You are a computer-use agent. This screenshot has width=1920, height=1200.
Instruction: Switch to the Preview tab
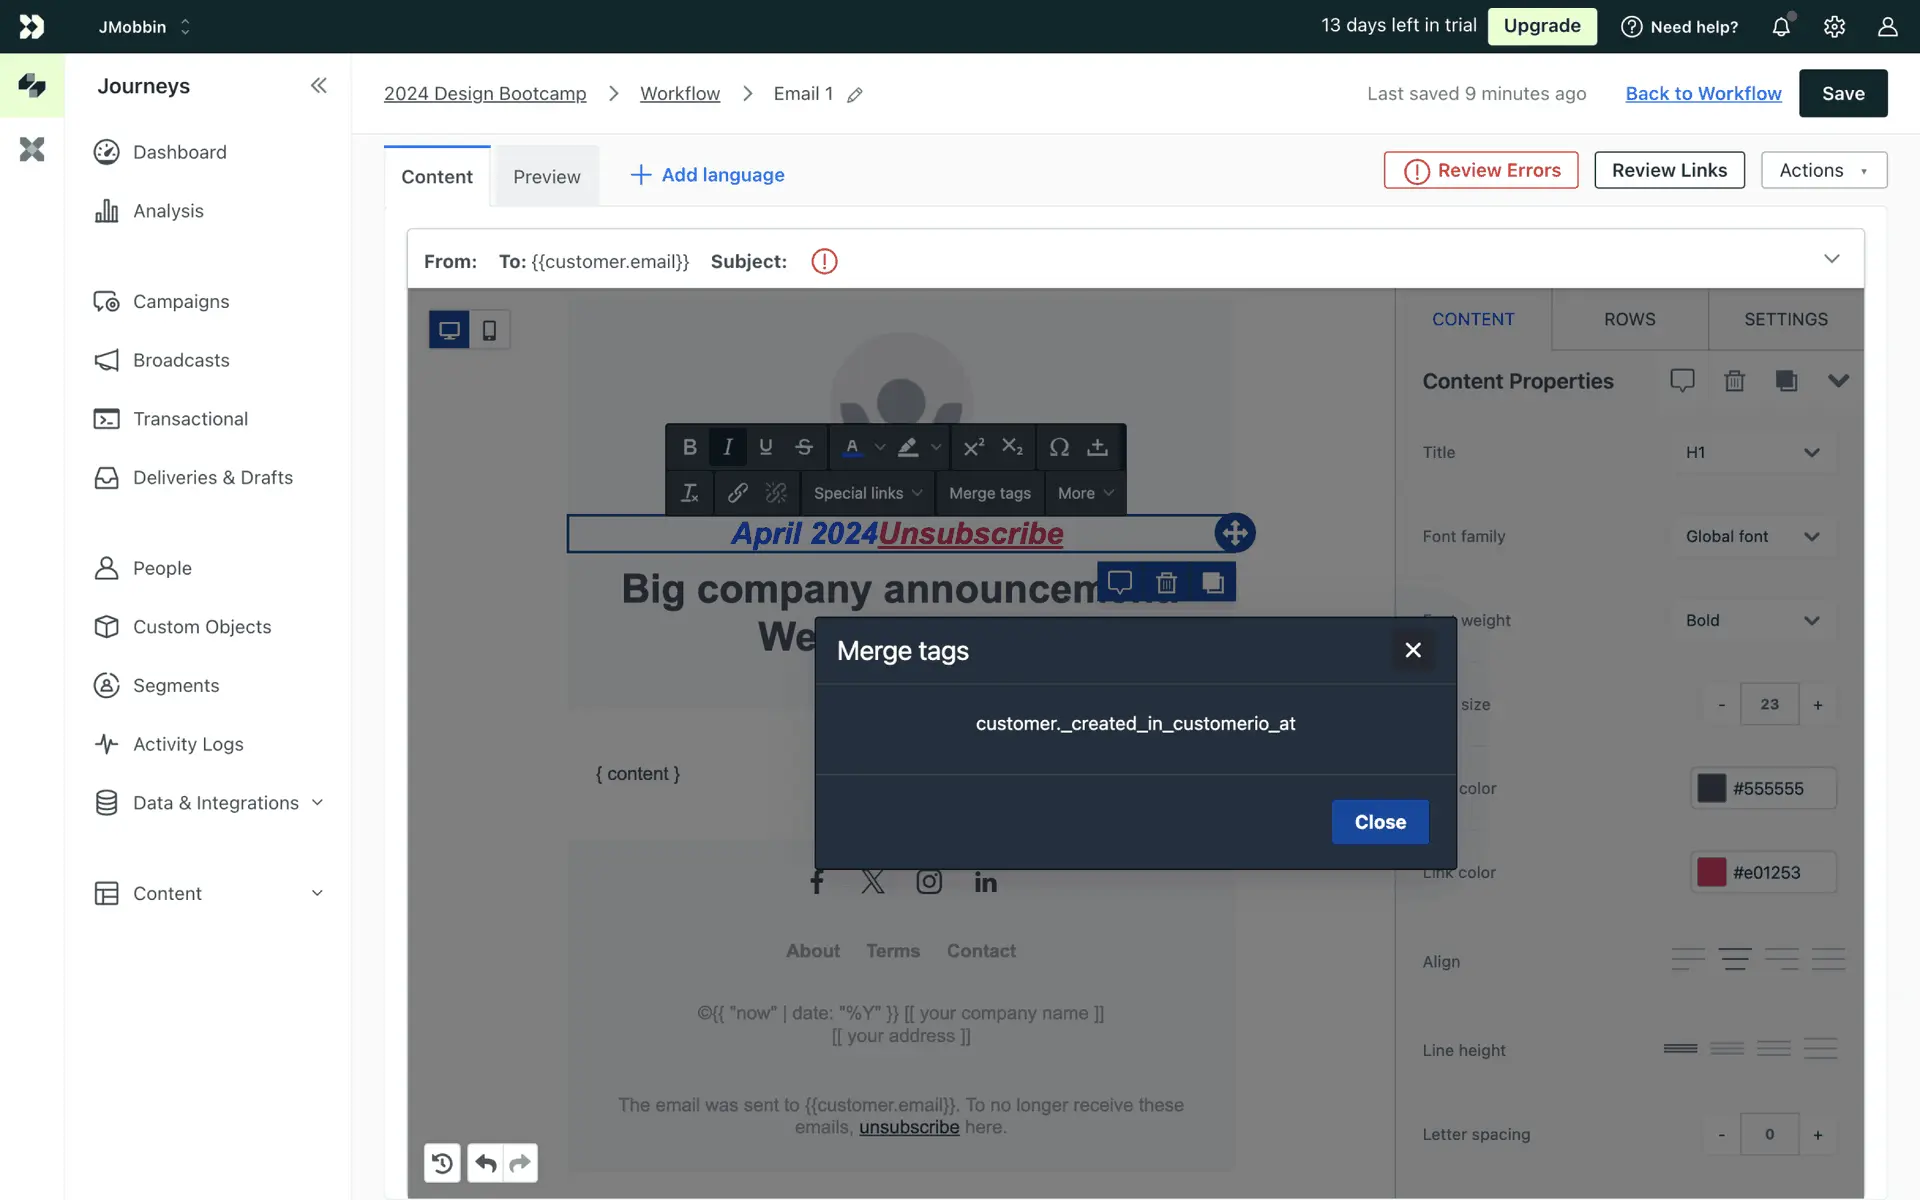pos(546,177)
